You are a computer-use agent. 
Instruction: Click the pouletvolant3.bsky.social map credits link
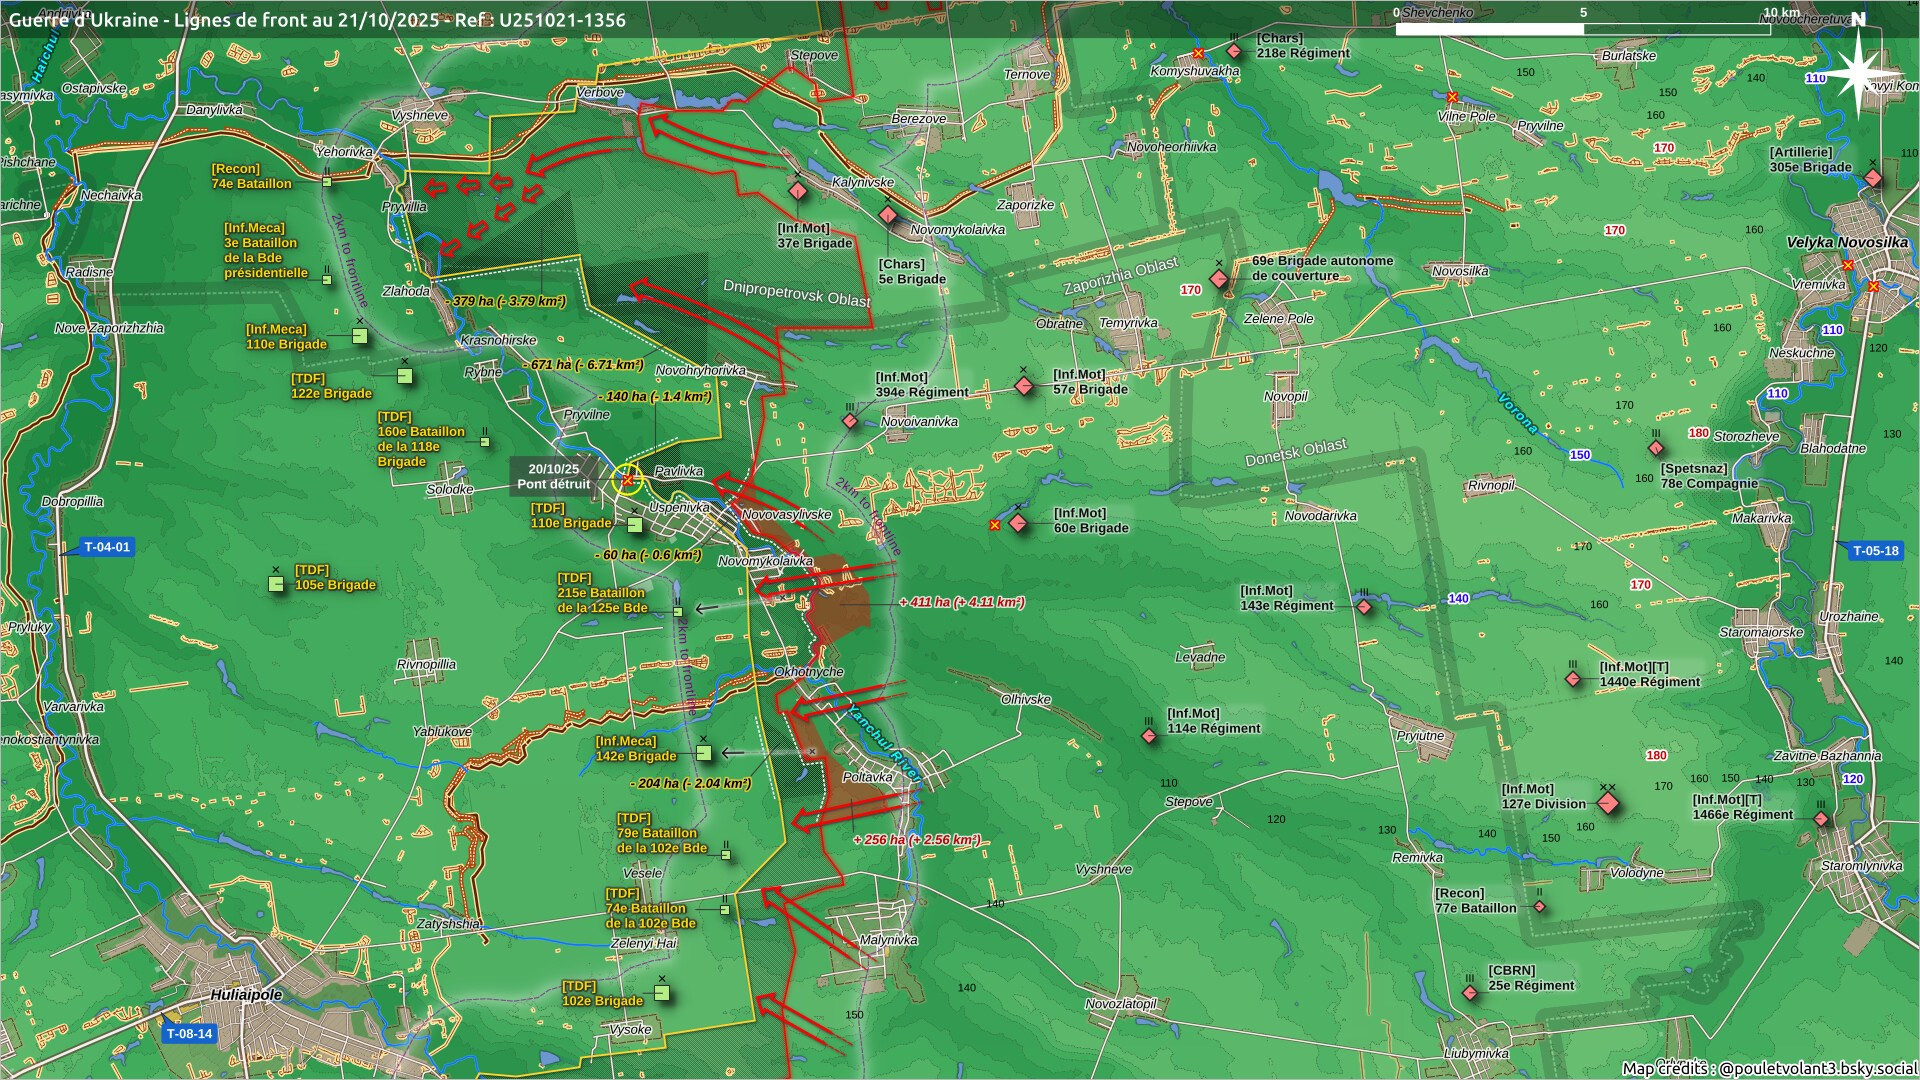coord(1817,1068)
